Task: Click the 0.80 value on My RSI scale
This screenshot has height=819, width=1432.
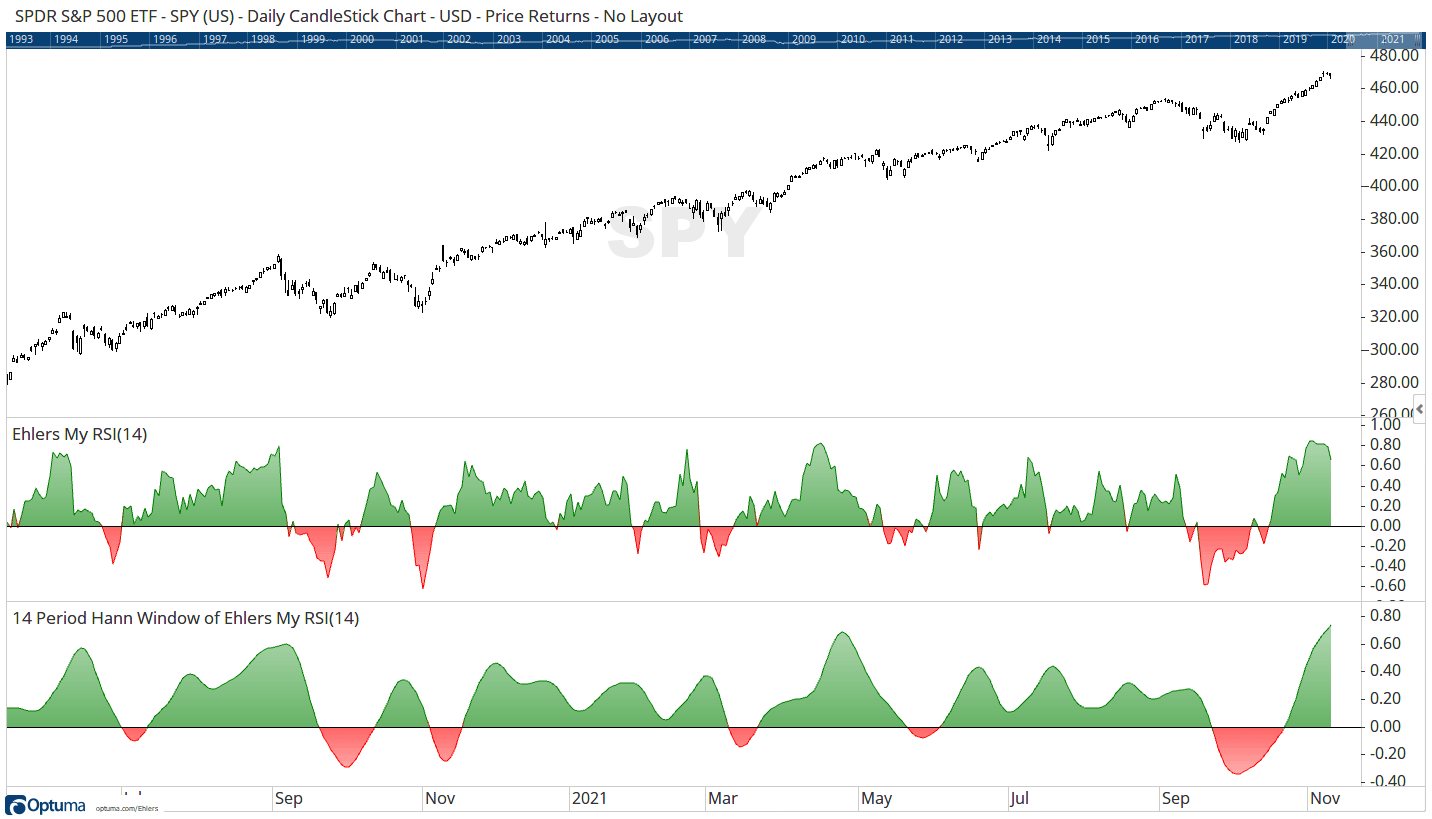Action: (x=1385, y=444)
